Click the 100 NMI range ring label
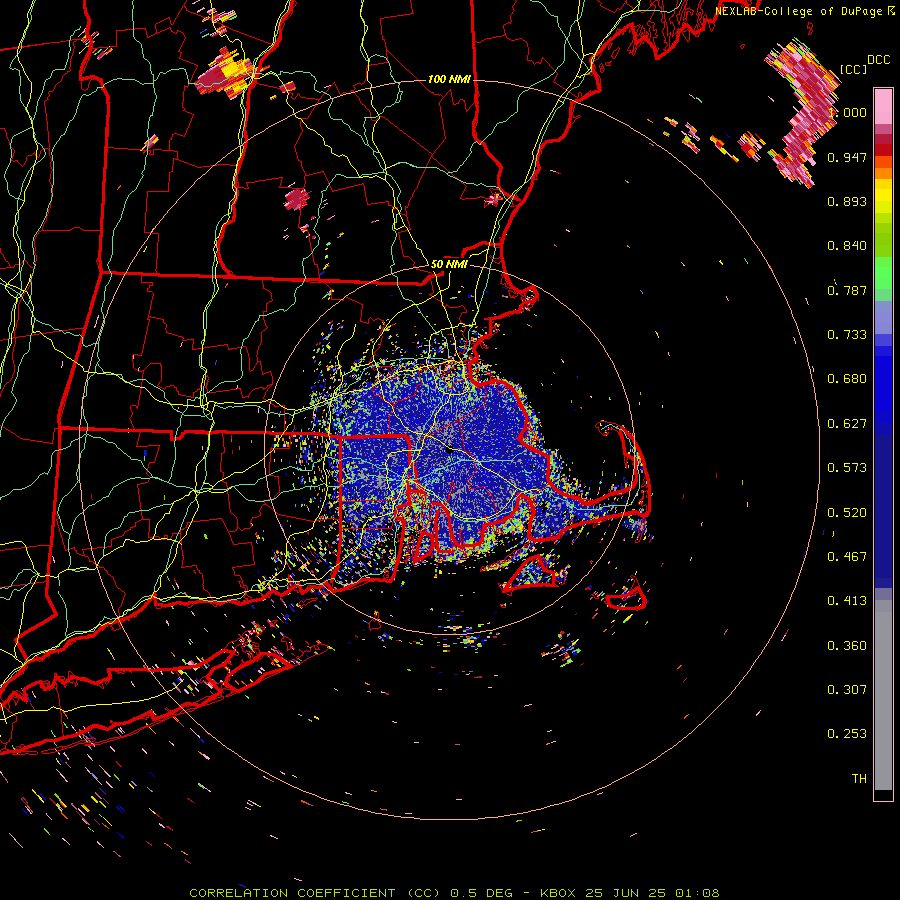This screenshot has height=900, width=900. pos(449,79)
